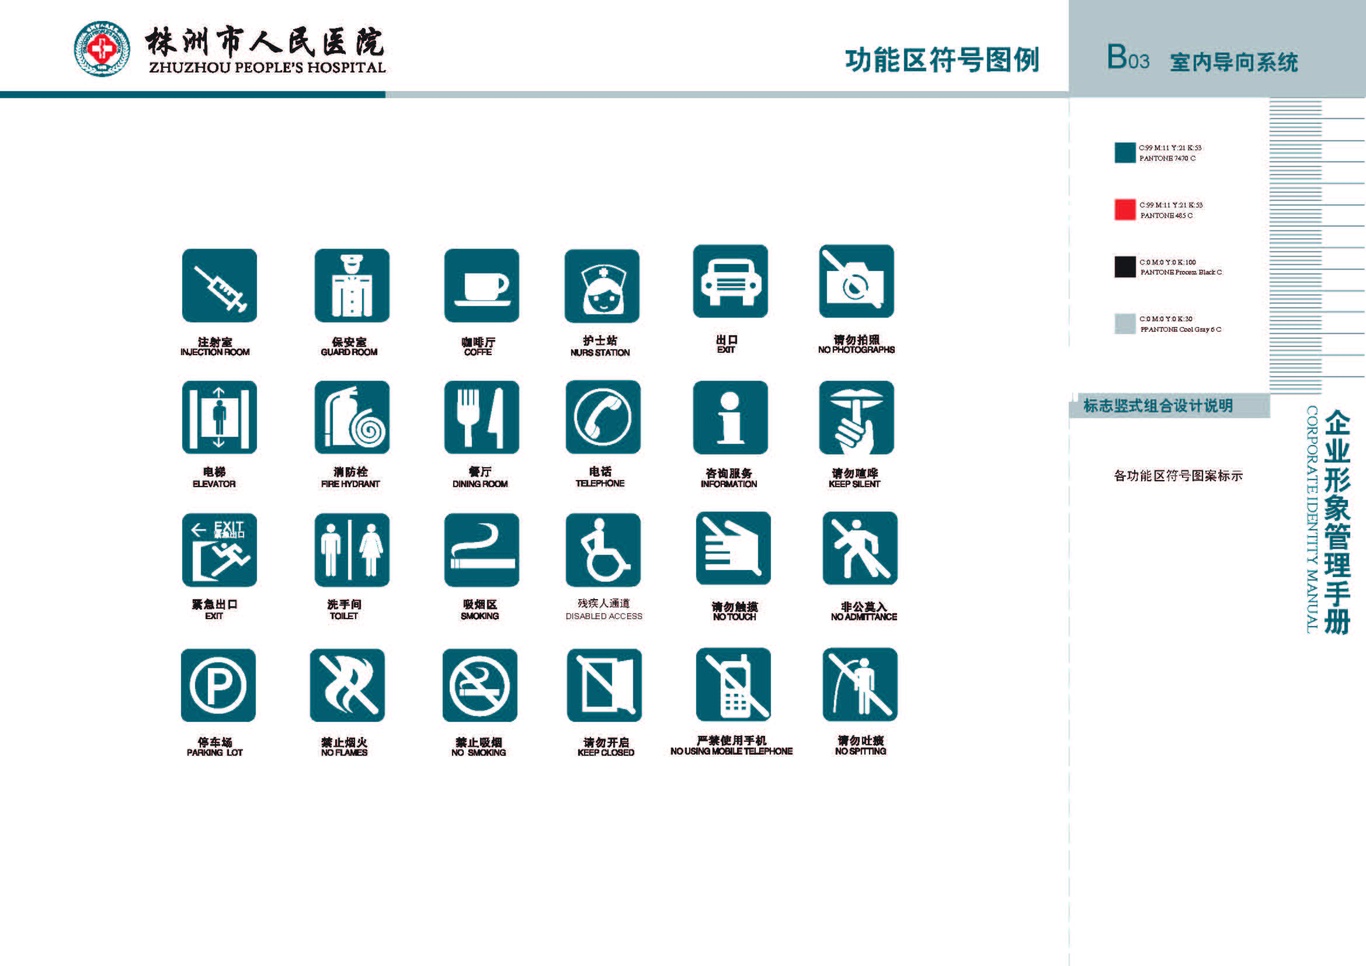Click the Coffee cup icon
The height and width of the screenshot is (966, 1366).
(481, 286)
